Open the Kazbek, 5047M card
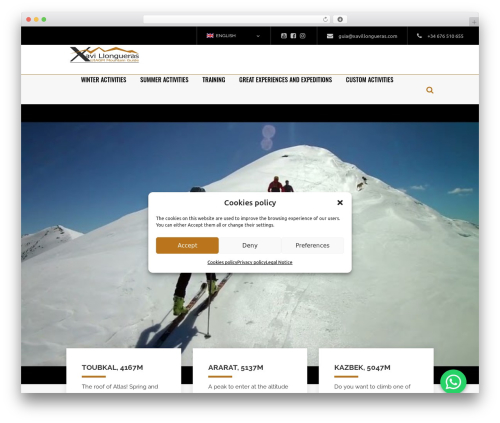The height and width of the screenshot is (423, 500). pyautogui.click(x=376, y=371)
